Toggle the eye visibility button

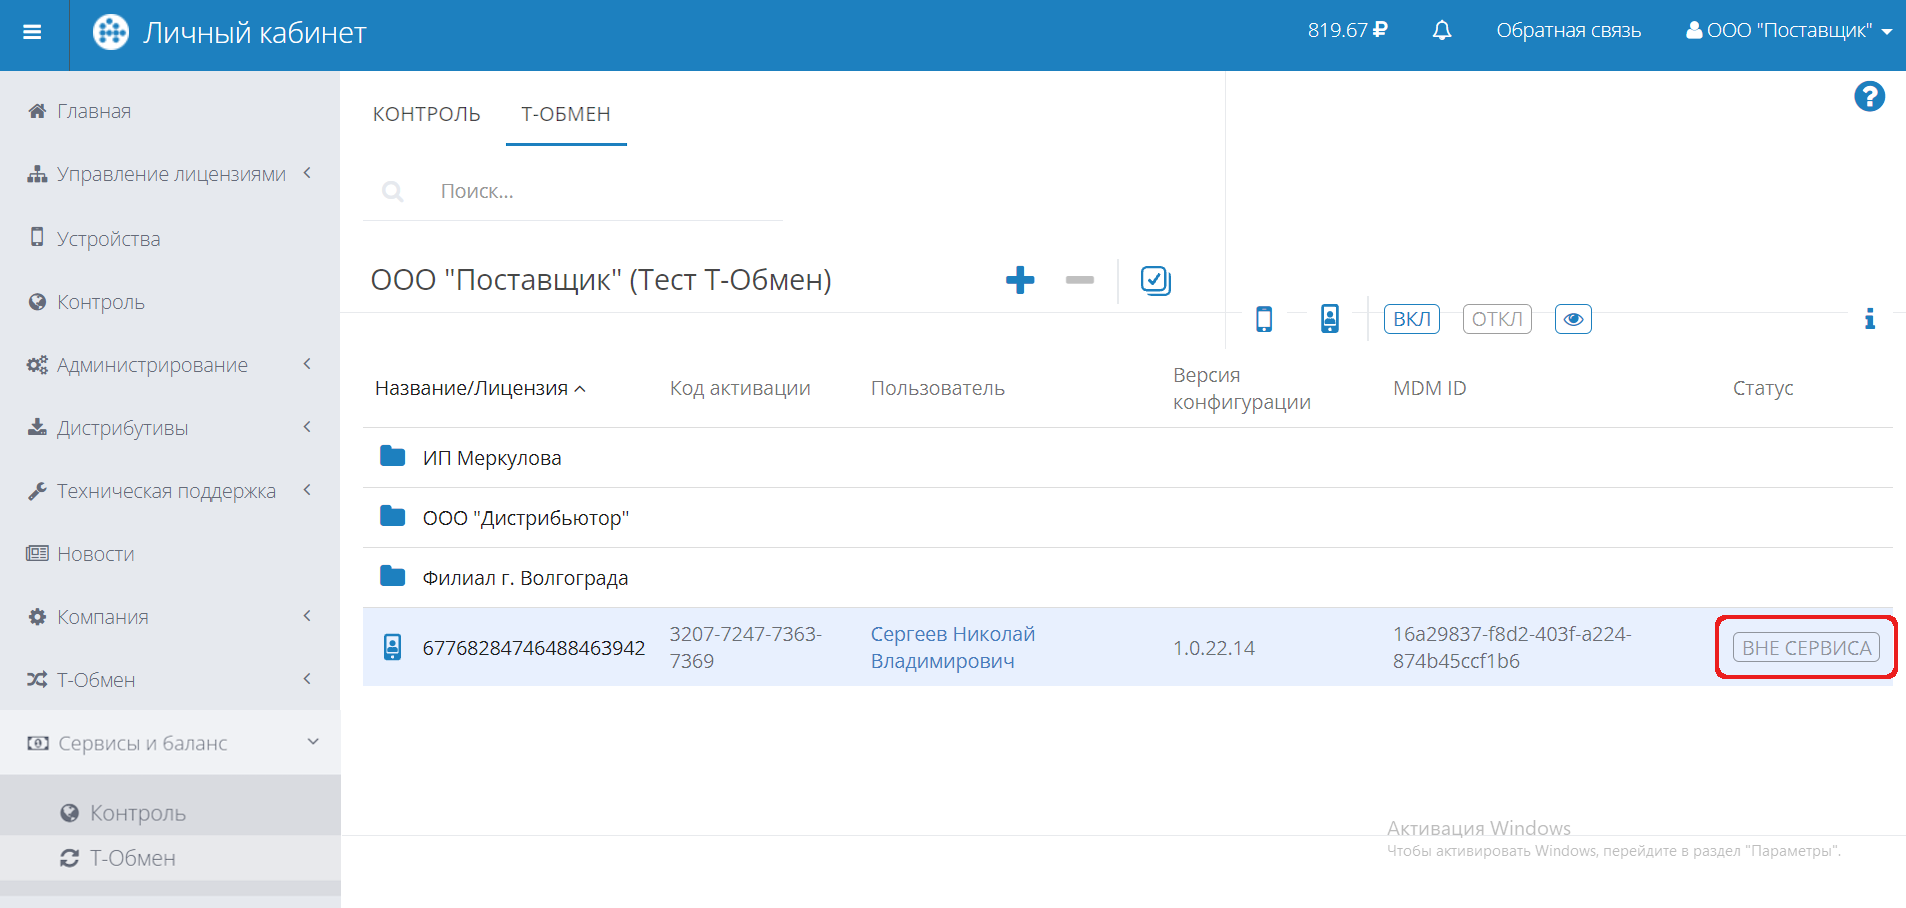coord(1572,319)
